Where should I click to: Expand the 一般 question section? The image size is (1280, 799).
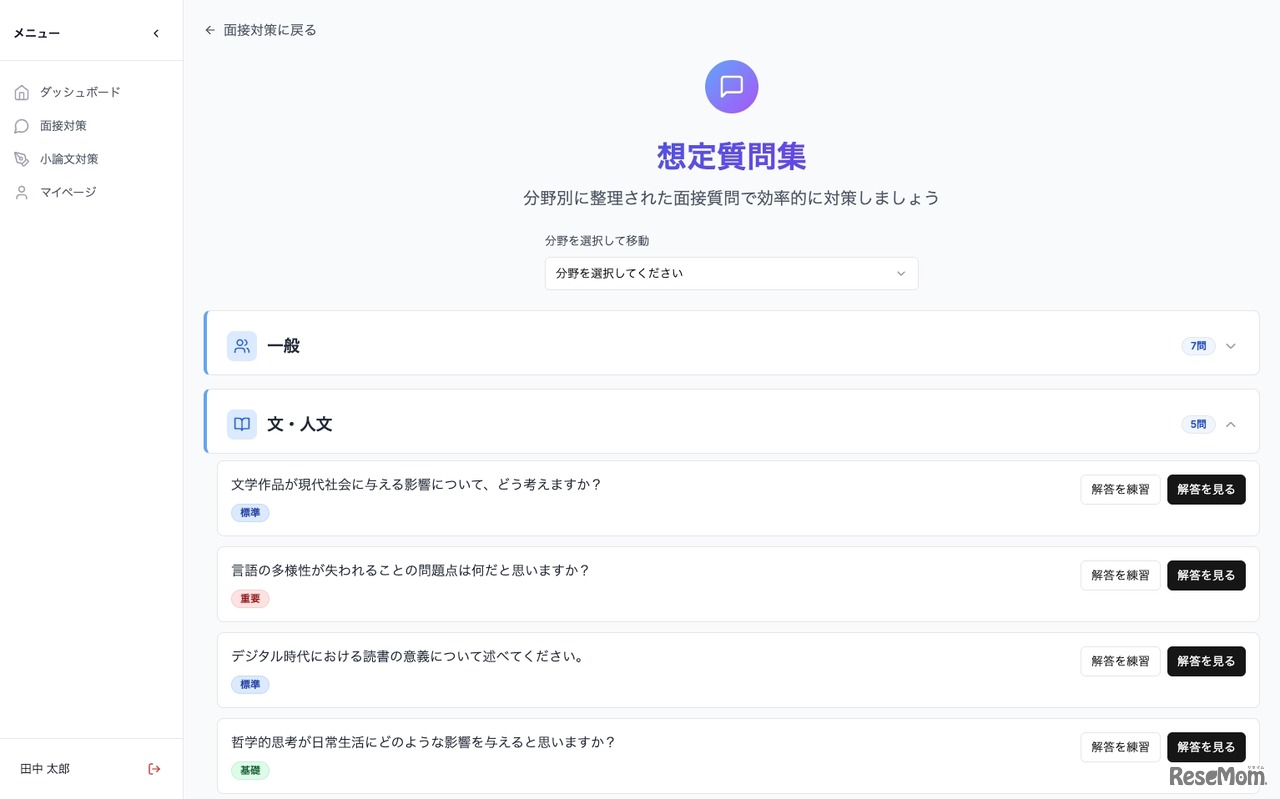[x=1231, y=345]
